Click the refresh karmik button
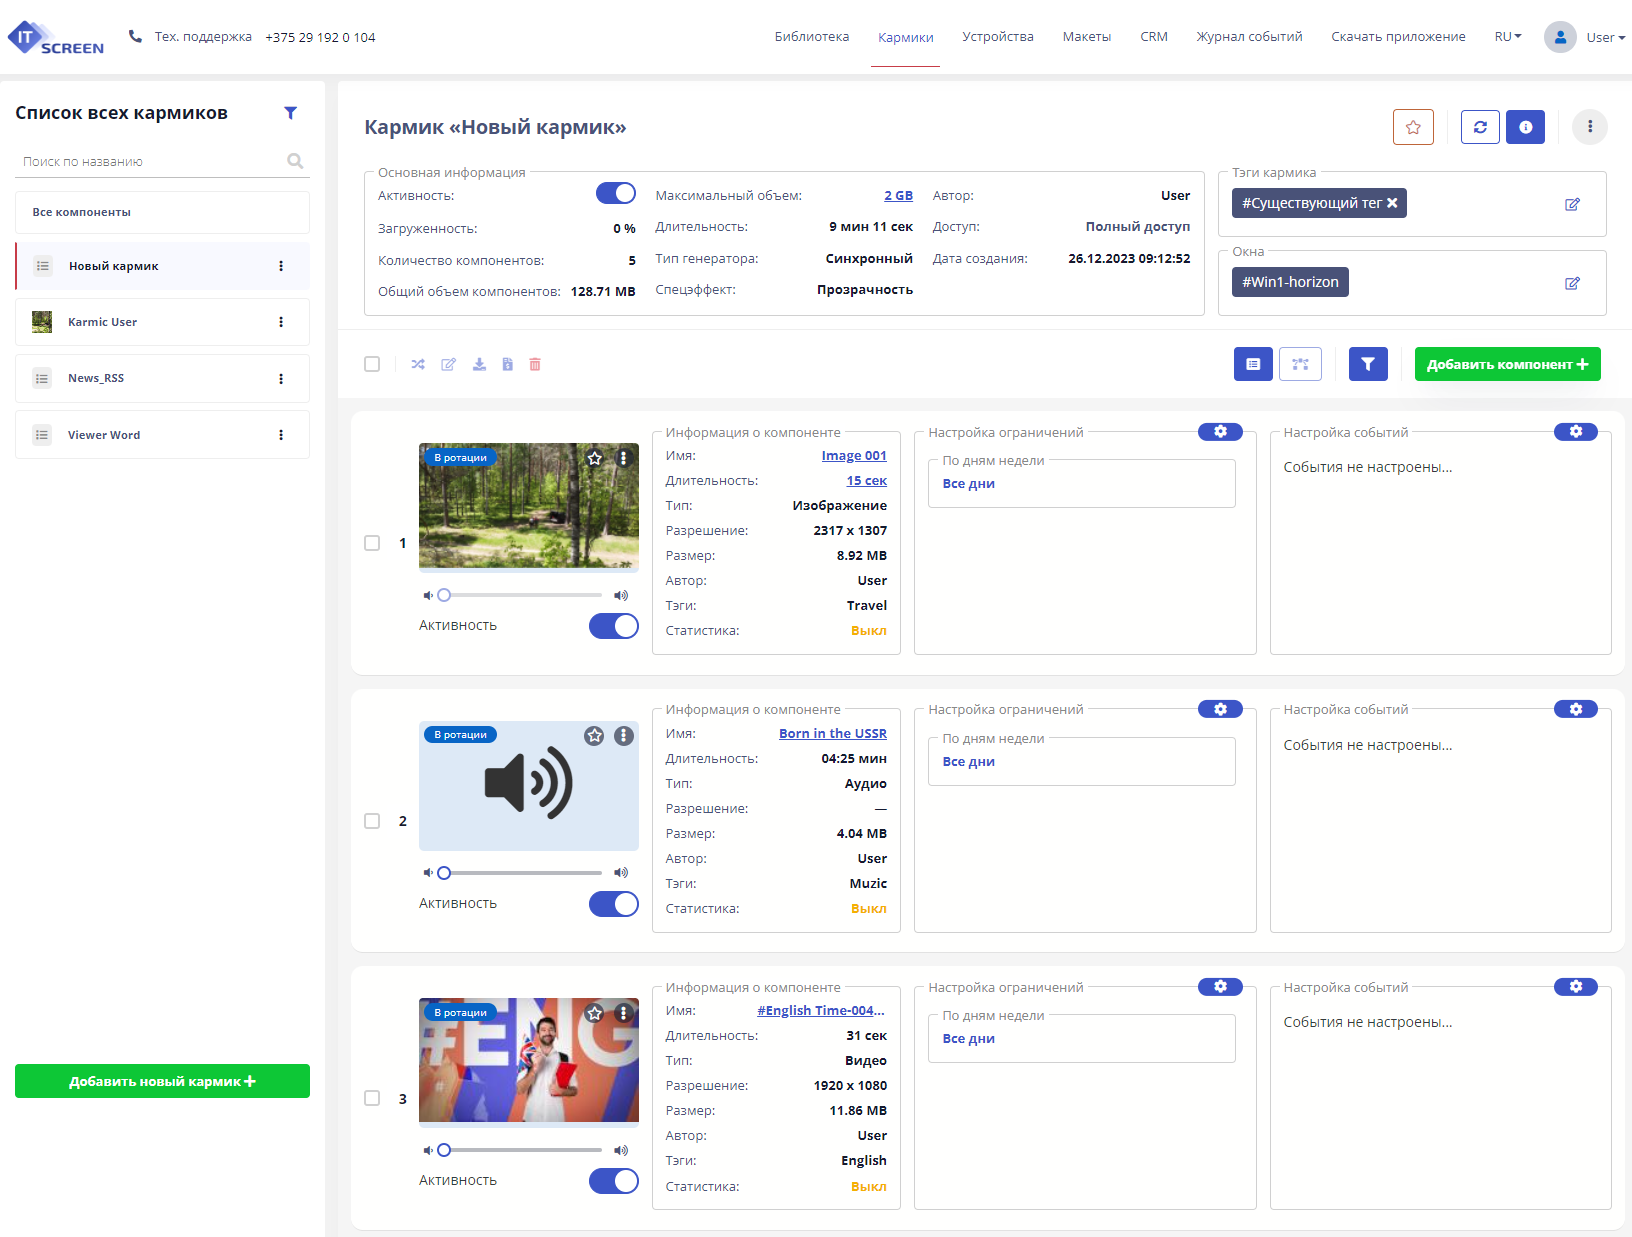This screenshot has height=1237, width=1632. click(1479, 127)
